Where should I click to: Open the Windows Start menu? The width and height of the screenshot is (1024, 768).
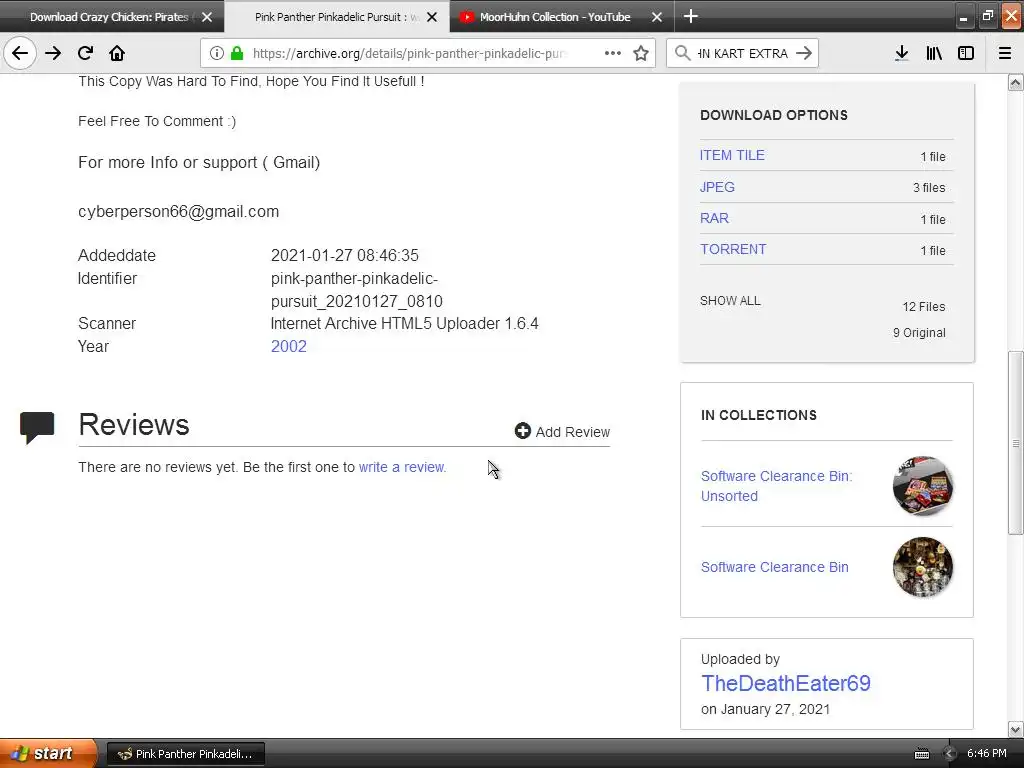(48, 753)
